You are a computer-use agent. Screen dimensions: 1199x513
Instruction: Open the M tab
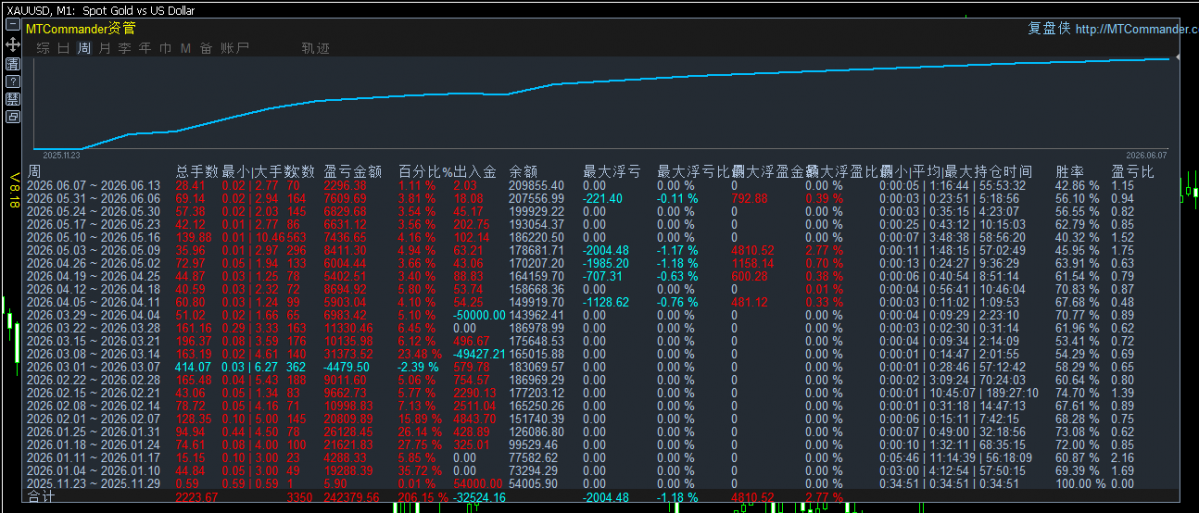(185, 48)
